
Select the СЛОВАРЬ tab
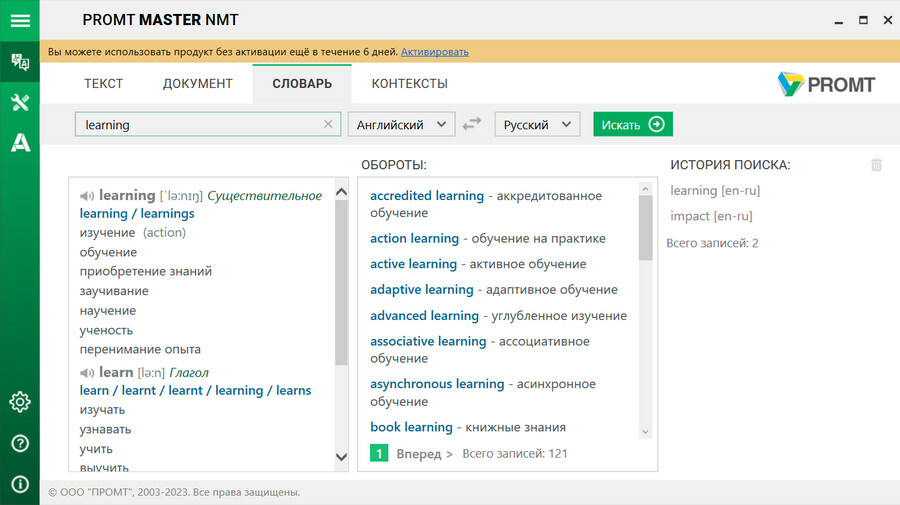pos(302,84)
